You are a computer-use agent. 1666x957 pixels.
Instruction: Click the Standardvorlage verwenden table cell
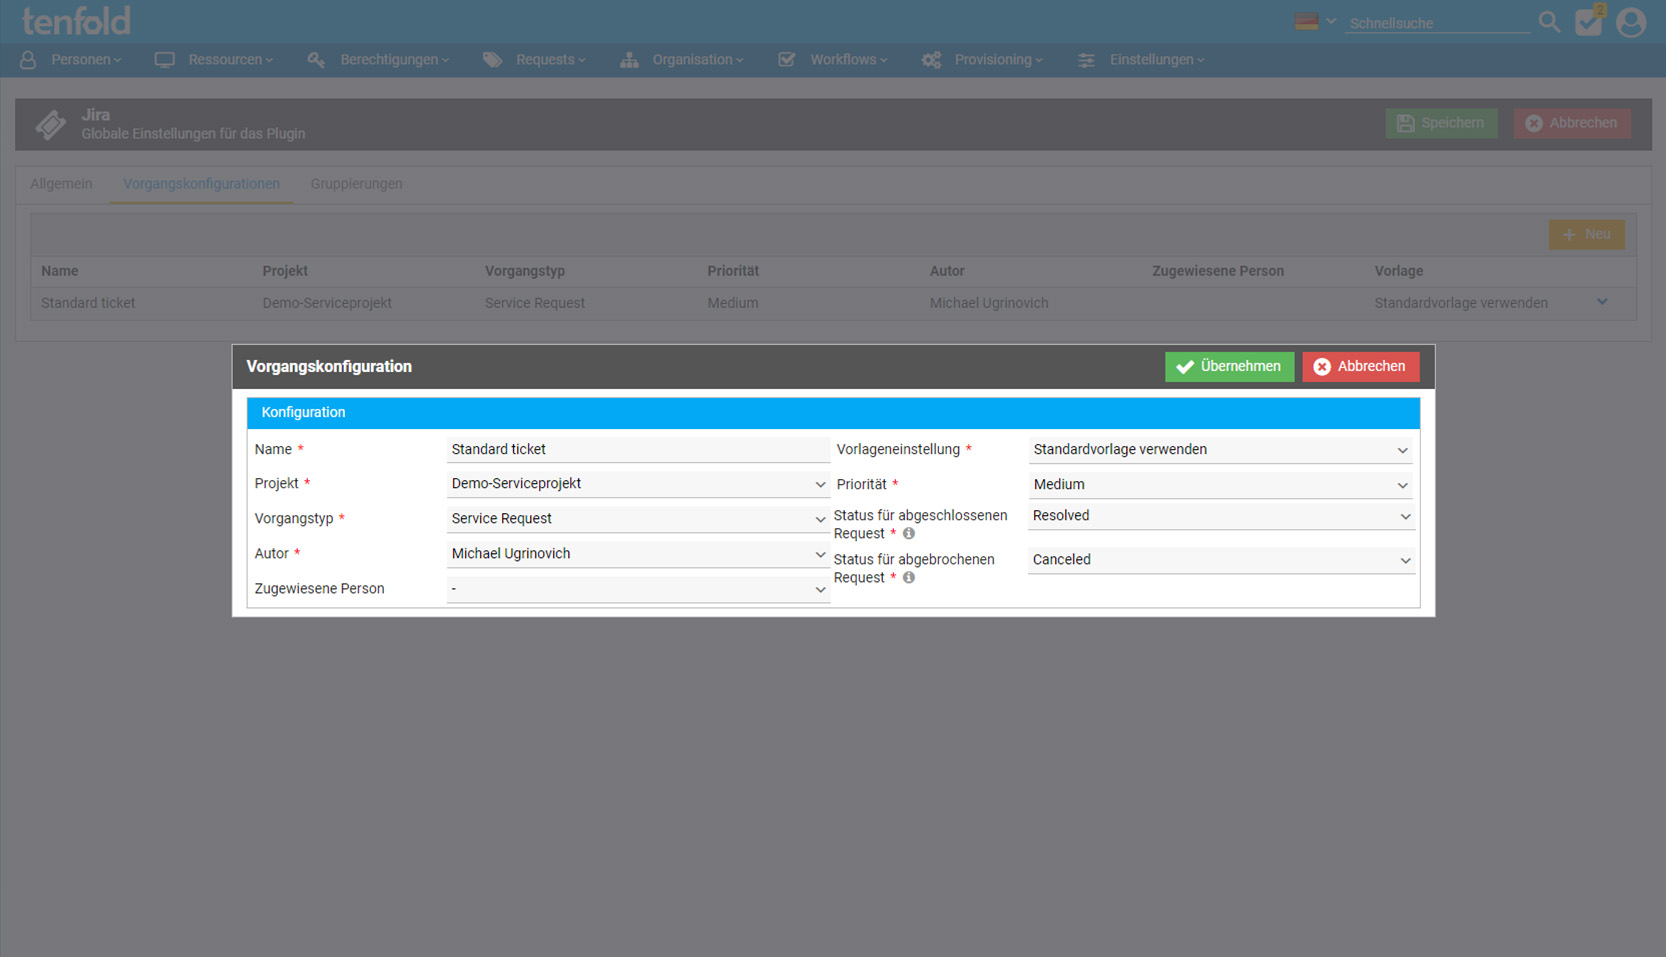click(x=1461, y=303)
